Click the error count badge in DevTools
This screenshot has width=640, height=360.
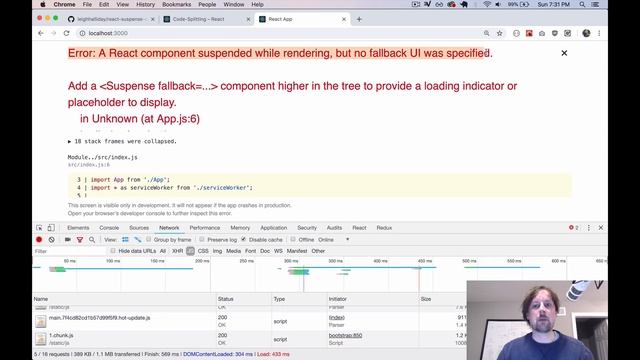pos(574,228)
